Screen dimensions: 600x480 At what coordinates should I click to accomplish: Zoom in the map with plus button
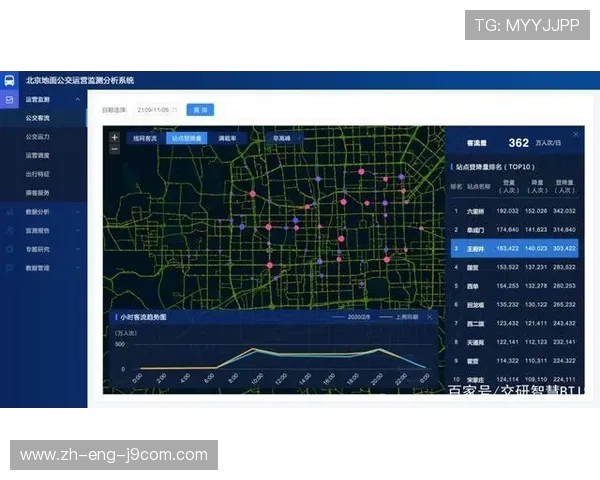[114, 137]
